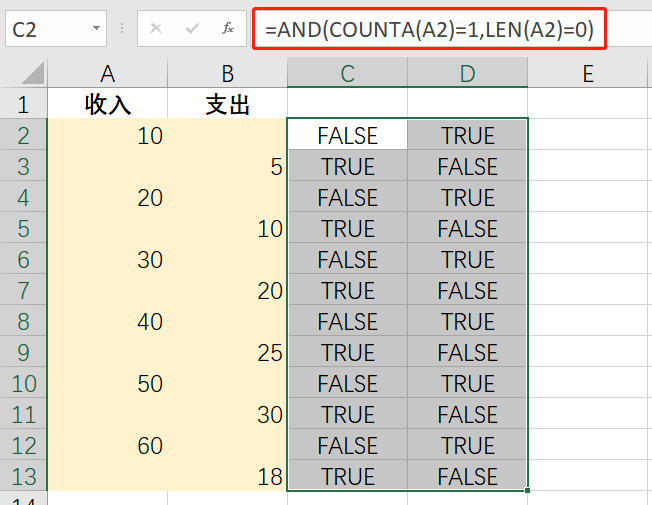Click cell C4 showing FALSE

click(347, 196)
